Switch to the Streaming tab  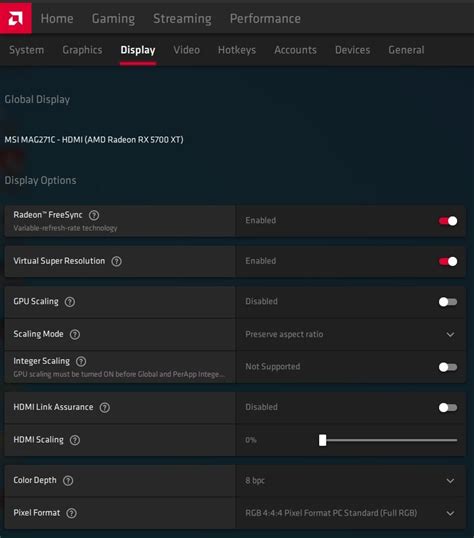[182, 19]
